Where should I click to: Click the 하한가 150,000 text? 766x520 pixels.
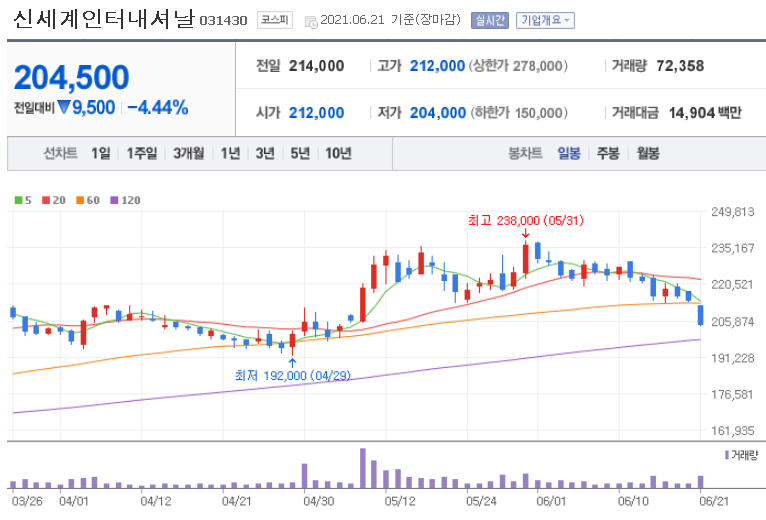(519, 113)
